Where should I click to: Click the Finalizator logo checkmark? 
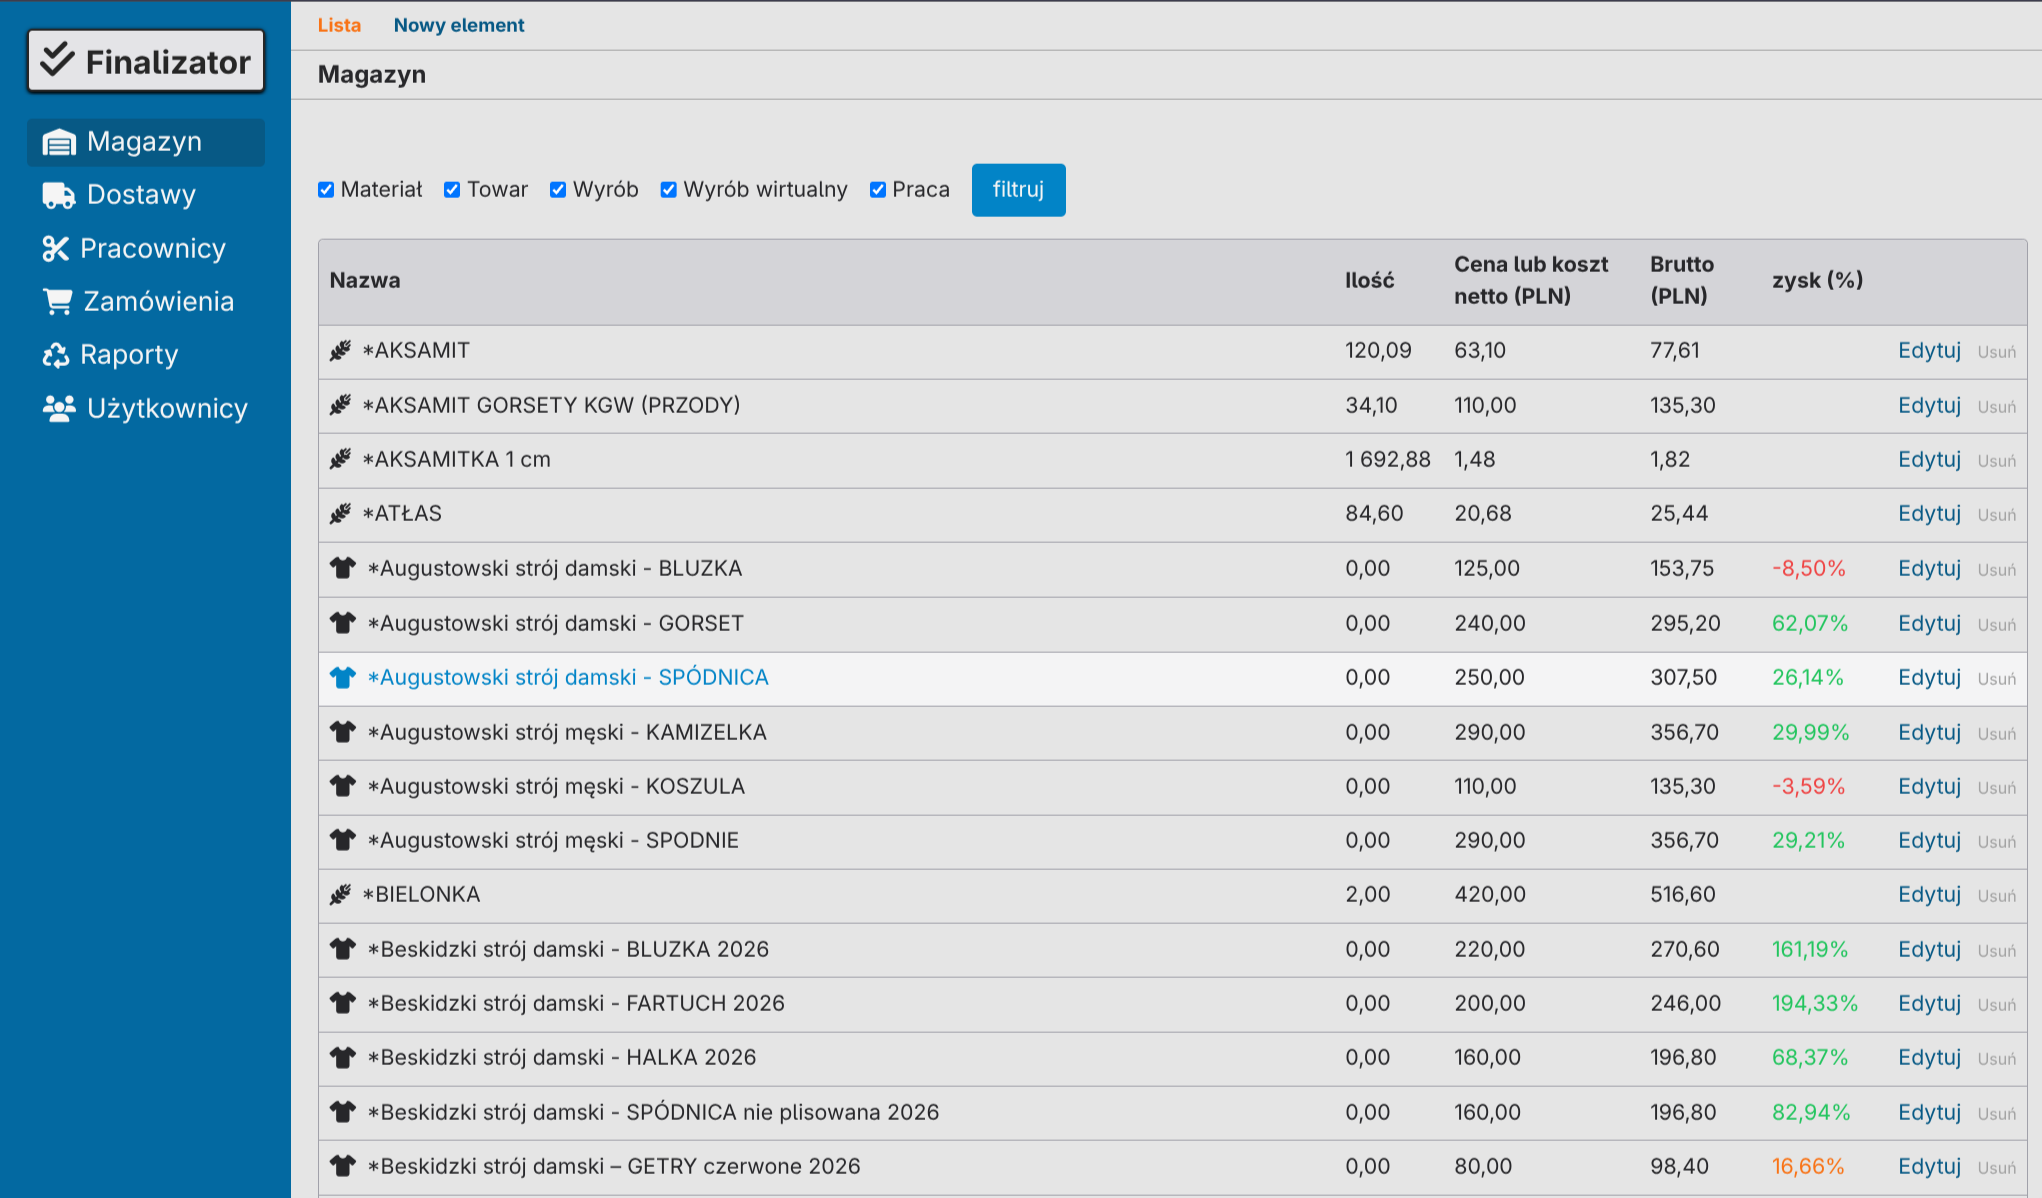58,60
